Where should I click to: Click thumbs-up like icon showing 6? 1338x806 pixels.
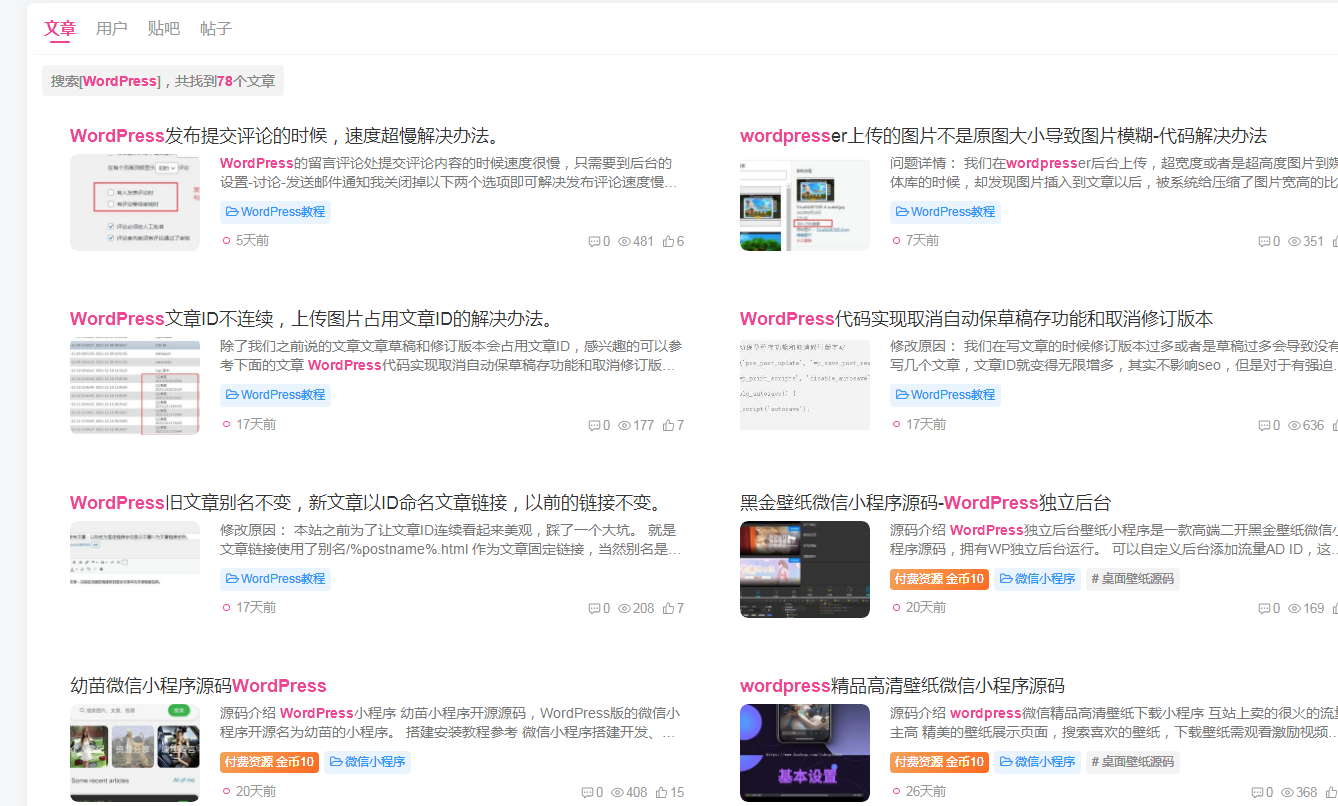click(668, 241)
